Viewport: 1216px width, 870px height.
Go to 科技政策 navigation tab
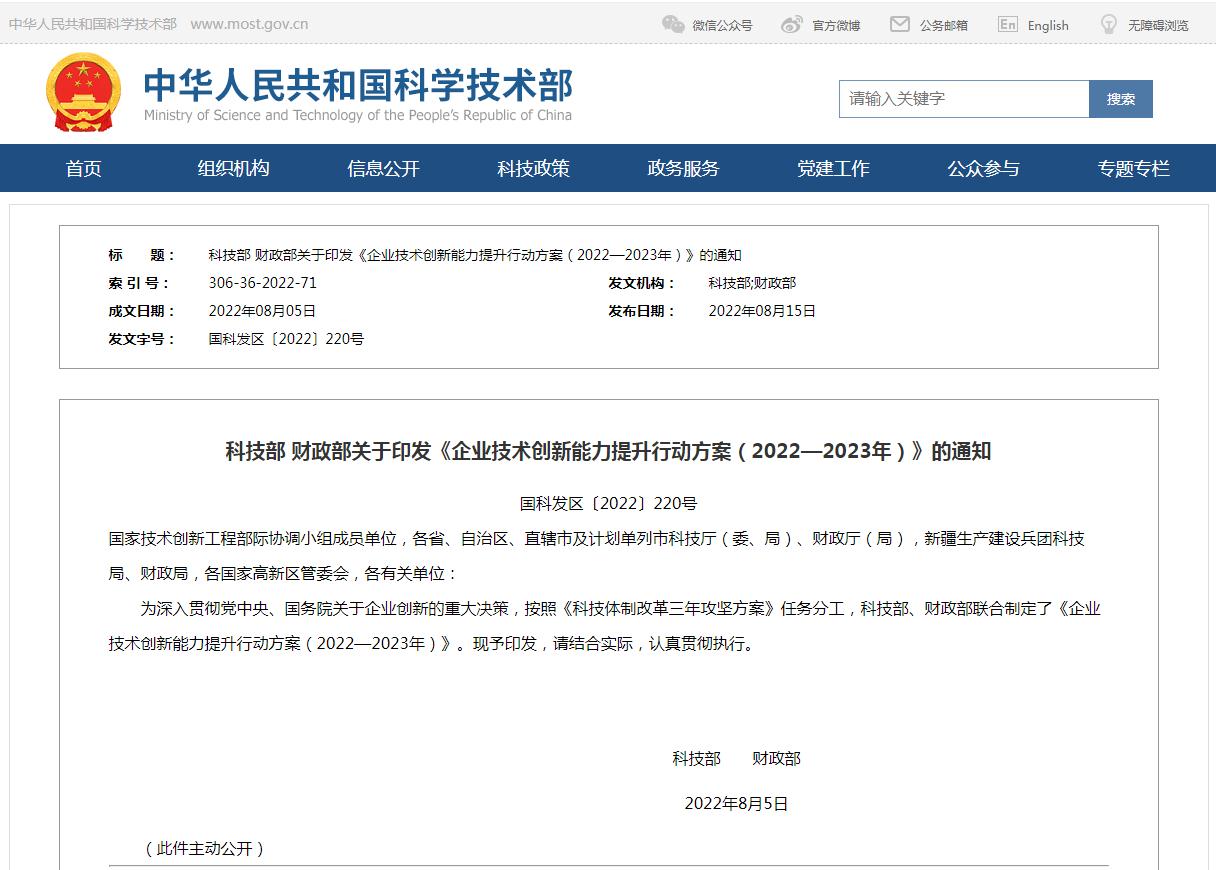pos(533,169)
